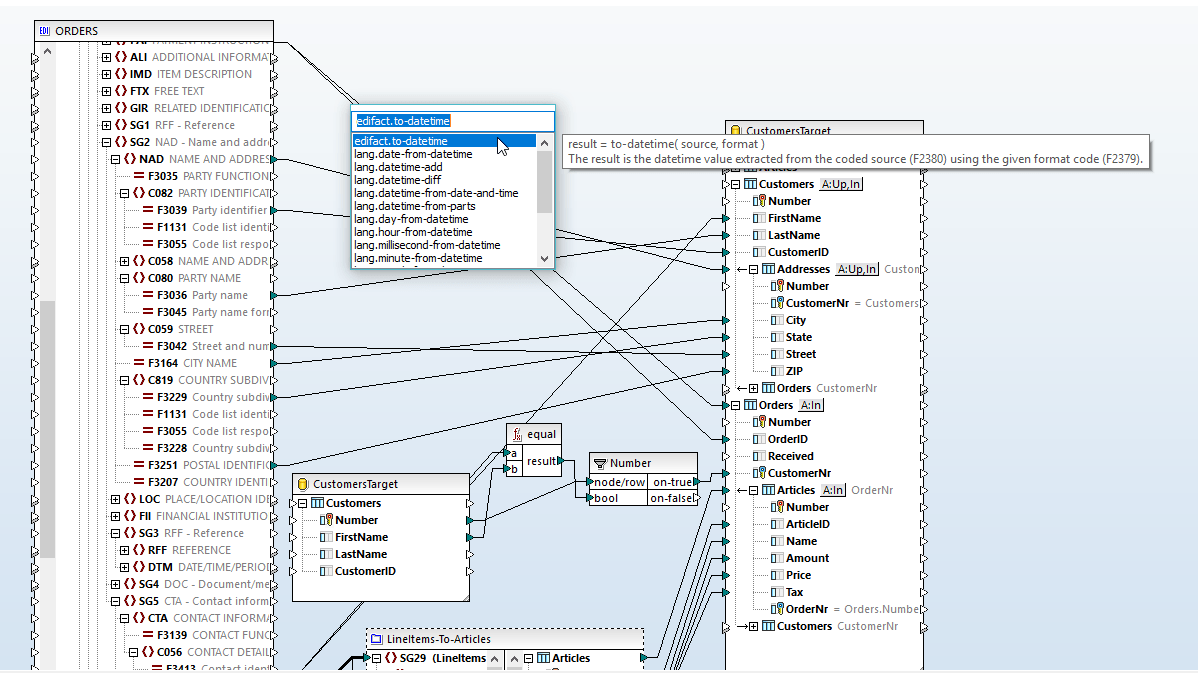Click the edifact.to-datetime search input field
Screen dimensions: 1198x673
(452, 121)
